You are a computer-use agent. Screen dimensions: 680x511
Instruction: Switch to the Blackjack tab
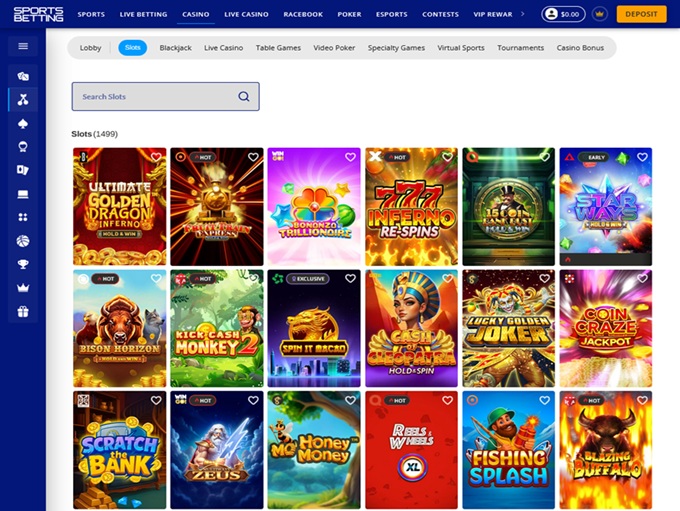pos(175,48)
